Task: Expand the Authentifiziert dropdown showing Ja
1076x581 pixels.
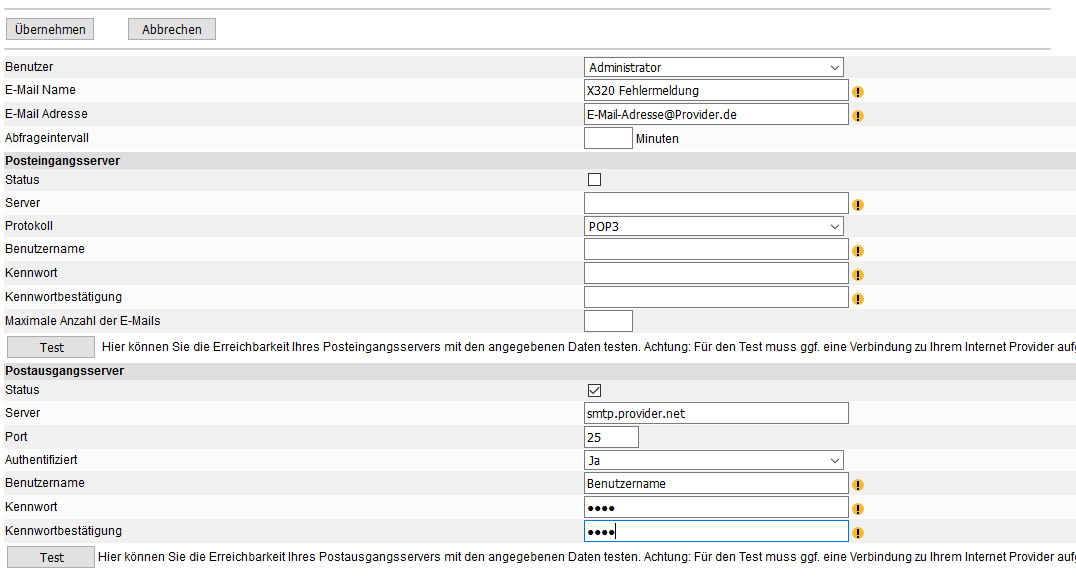Action: pos(713,460)
